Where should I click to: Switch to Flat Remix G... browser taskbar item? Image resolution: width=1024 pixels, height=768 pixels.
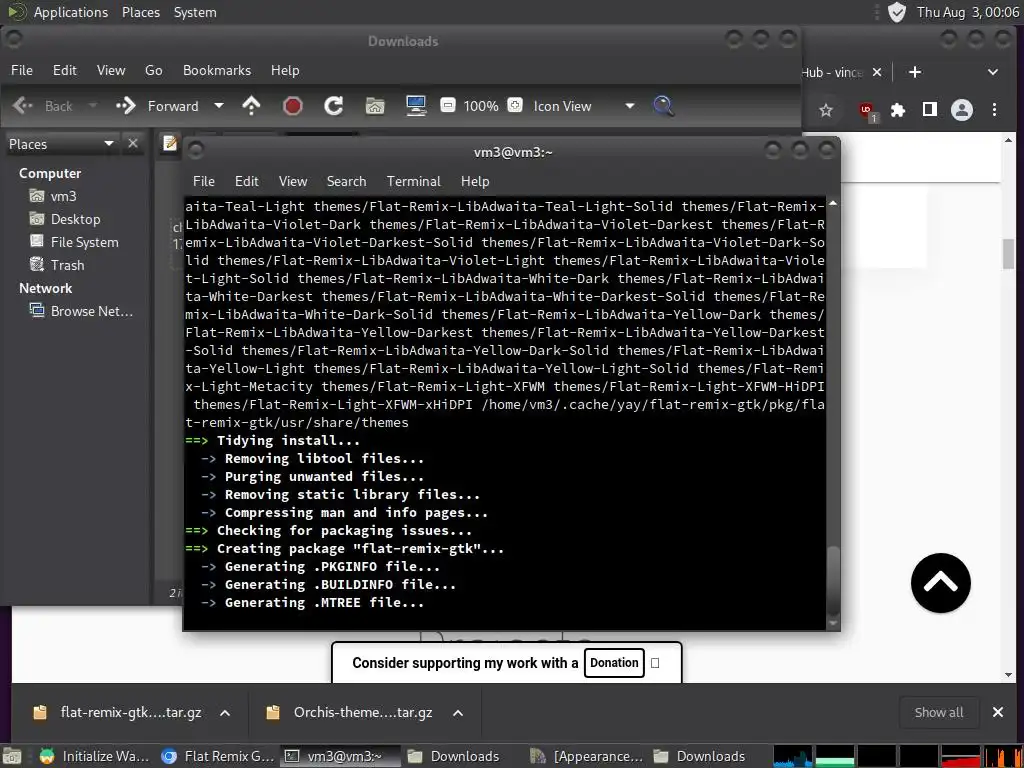pos(218,756)
